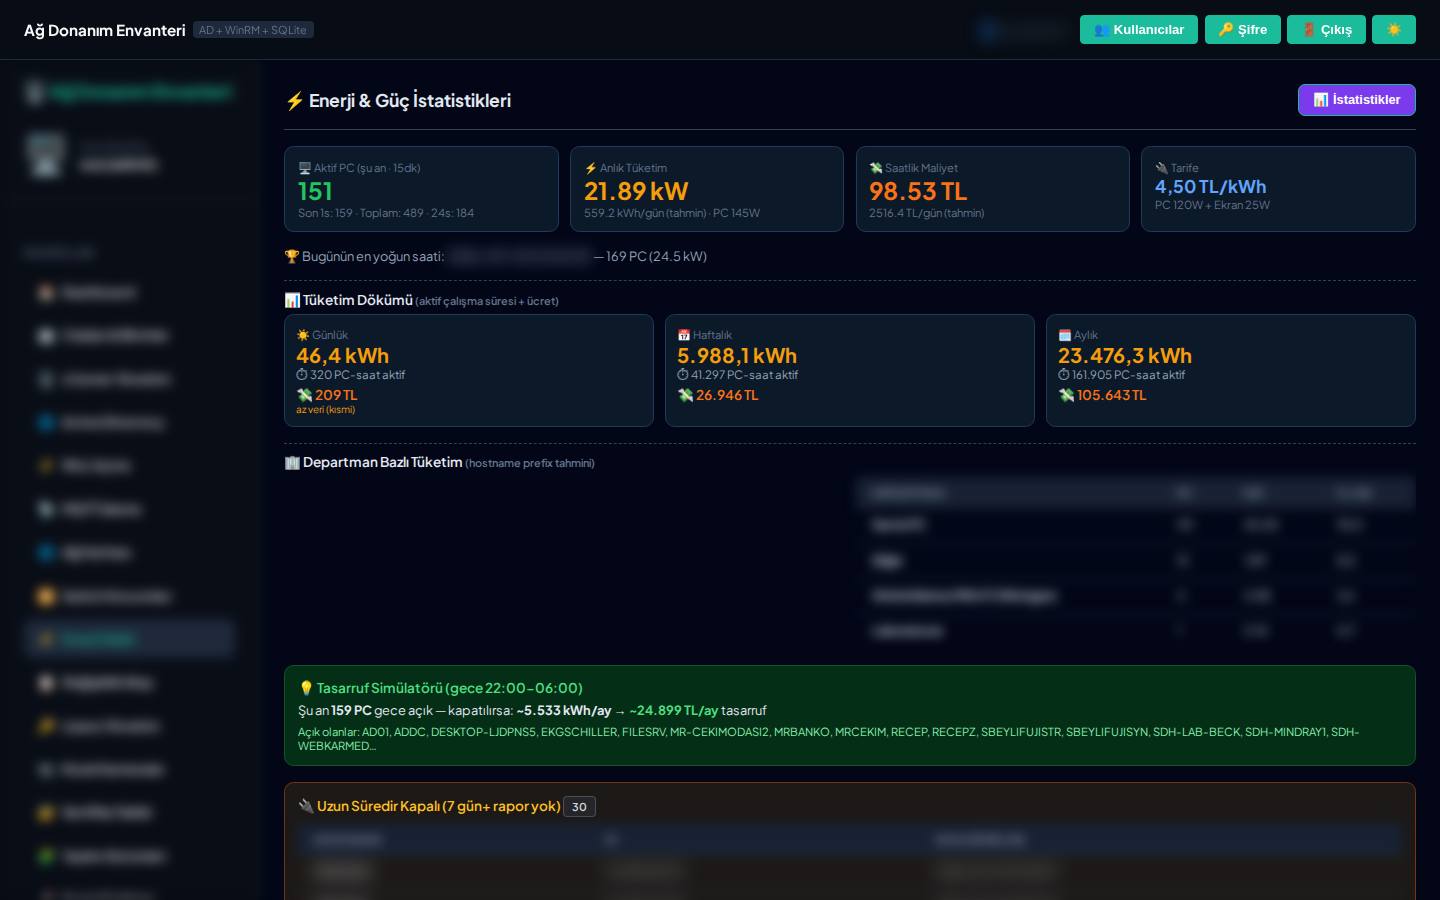The height and width of the screenshot is (900, 1440).
Task: Click the money icon beside 105.643 TL
Action: (x=1066, y=395)
